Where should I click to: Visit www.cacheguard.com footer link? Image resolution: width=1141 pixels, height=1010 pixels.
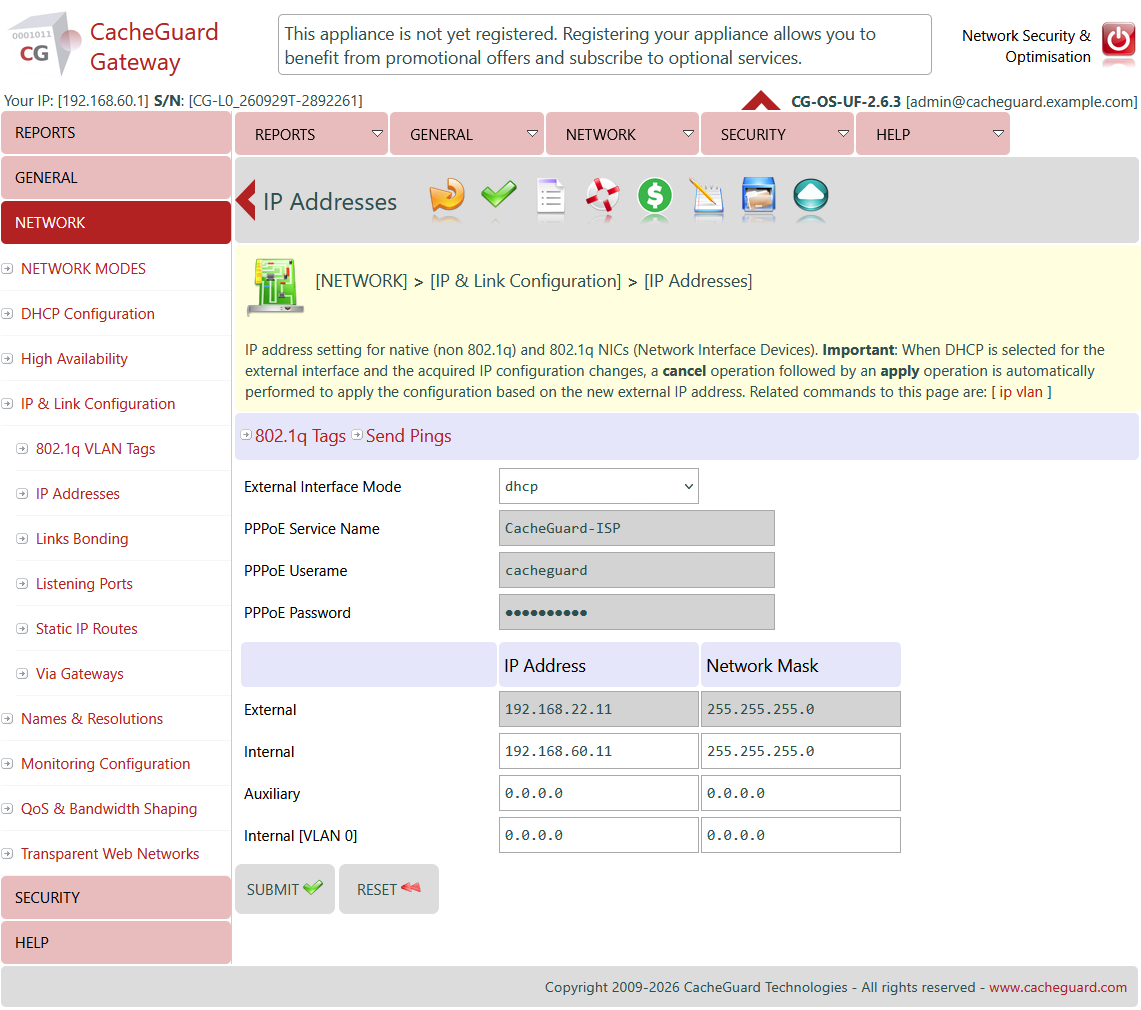point(1057,987)
